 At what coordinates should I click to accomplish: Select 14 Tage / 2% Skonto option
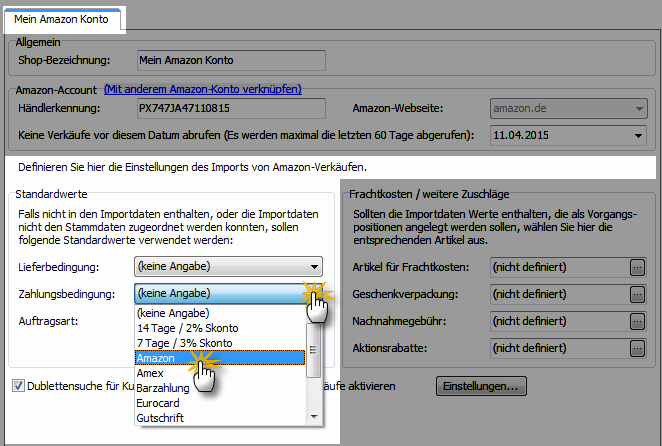(220, 328)
